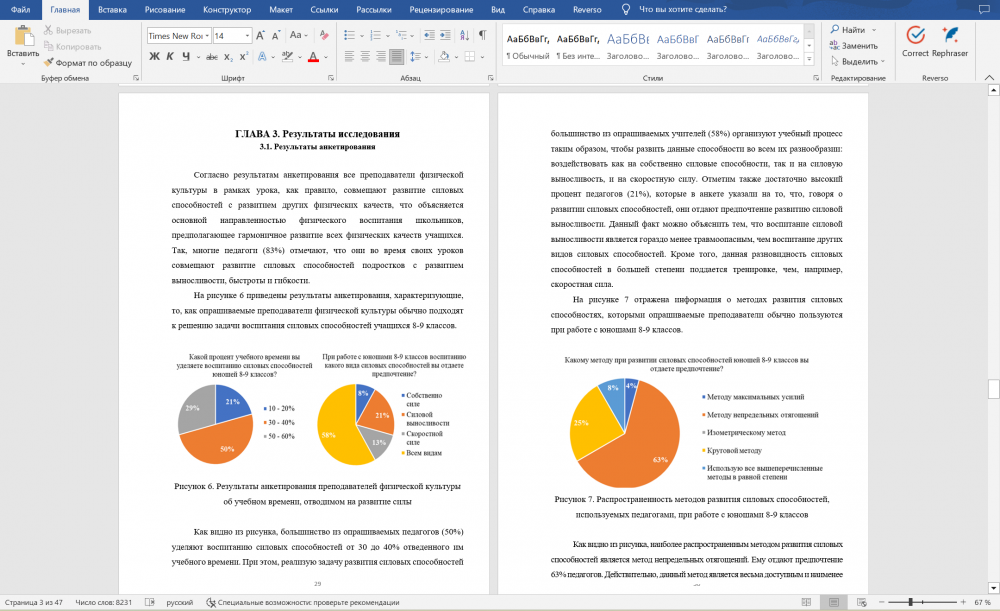Click the Заменить replace button
The height and width of the screenshot is (611, 1000).
853,46
